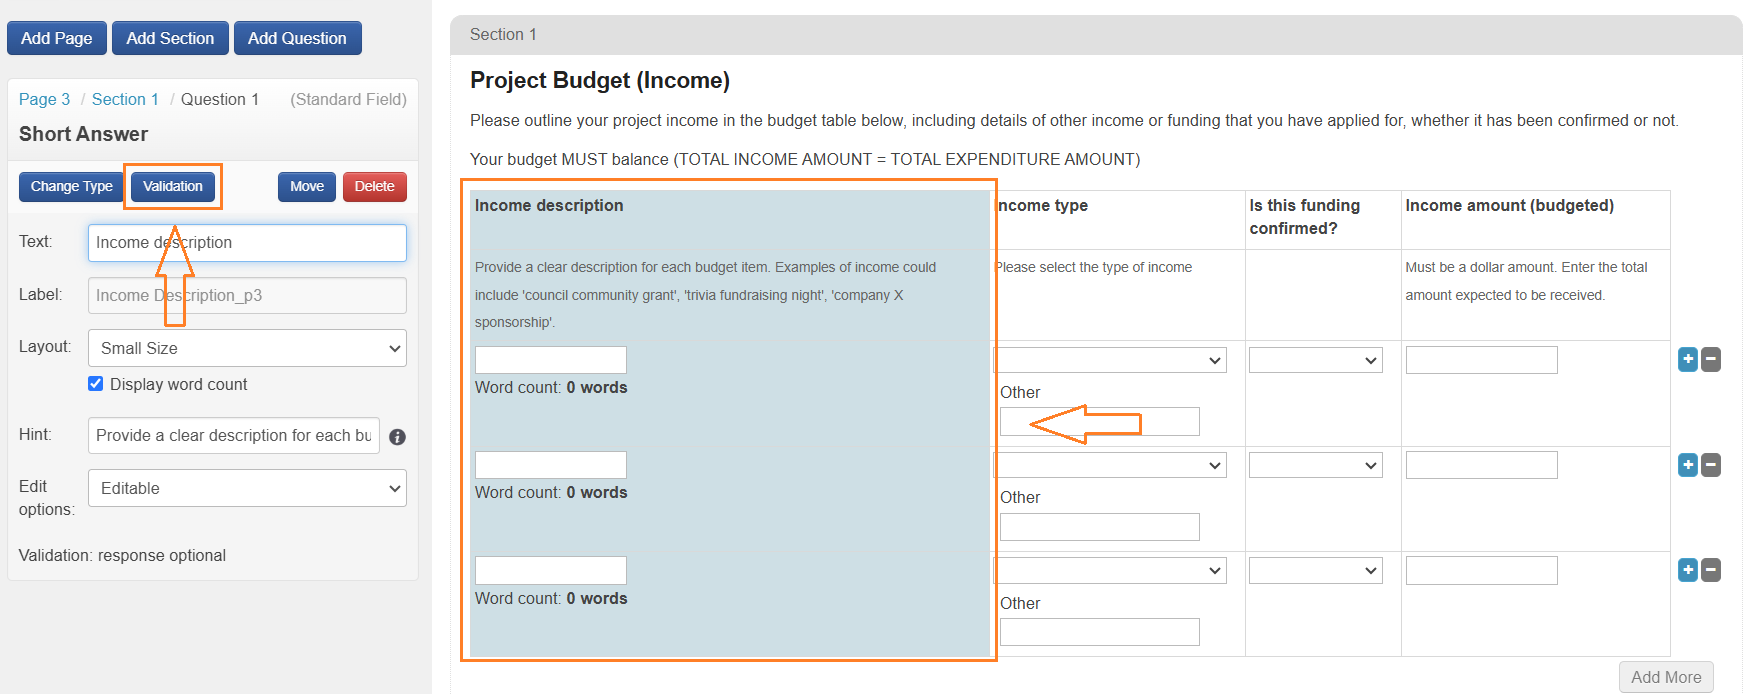Click the Add More button

(1665, 677)
